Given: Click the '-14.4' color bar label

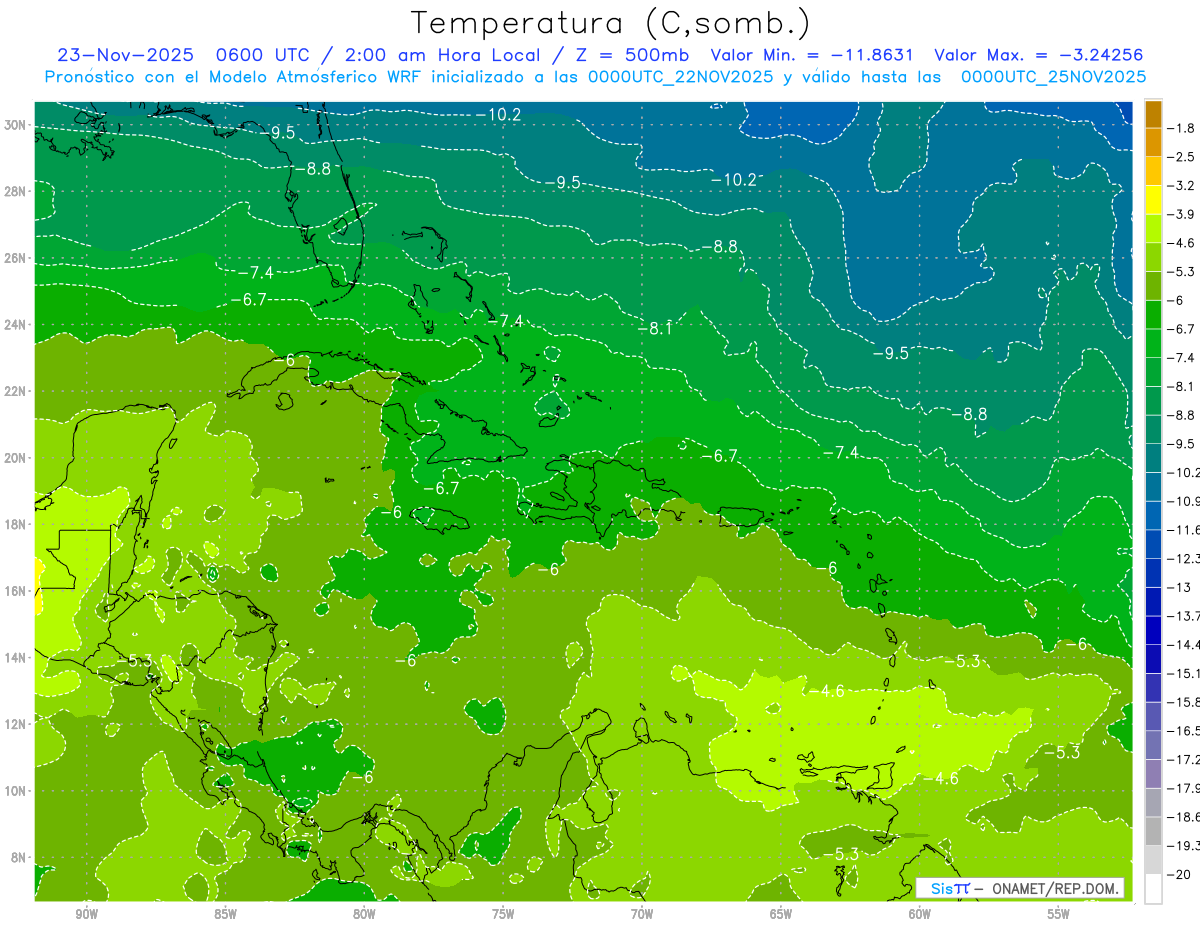Looking at the screenshot, I should click(1183, 645).
